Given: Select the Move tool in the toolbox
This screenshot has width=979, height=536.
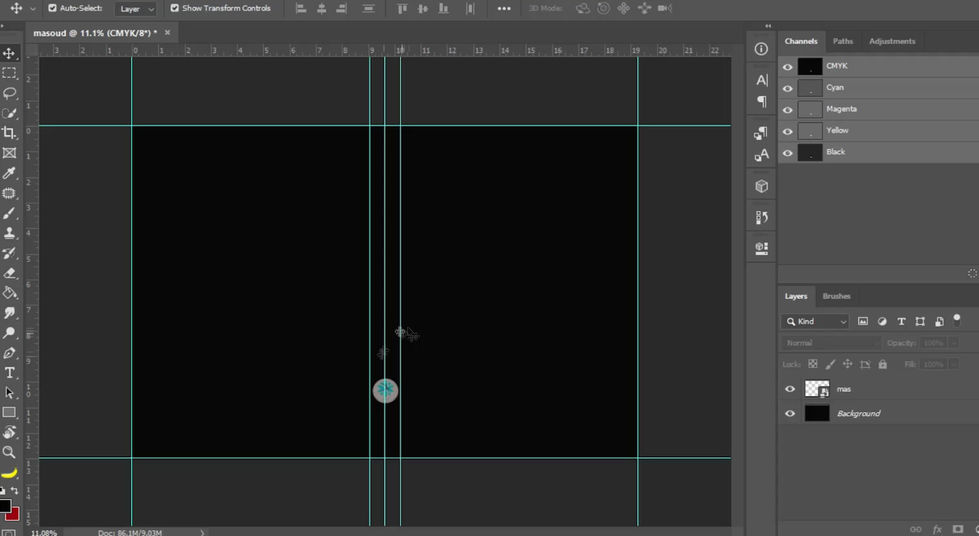Looking at the screenshot, I should pos(9,53).
